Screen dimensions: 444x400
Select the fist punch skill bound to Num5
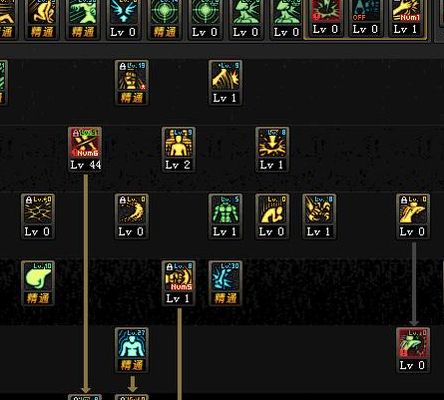point(179,283)
